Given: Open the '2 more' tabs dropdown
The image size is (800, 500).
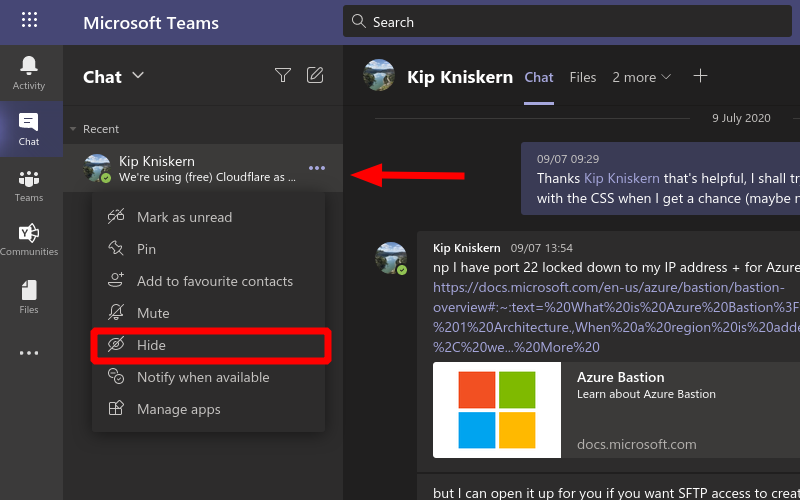Looking at the screenshot, I should pyautogui.click(x=642, y=77).
